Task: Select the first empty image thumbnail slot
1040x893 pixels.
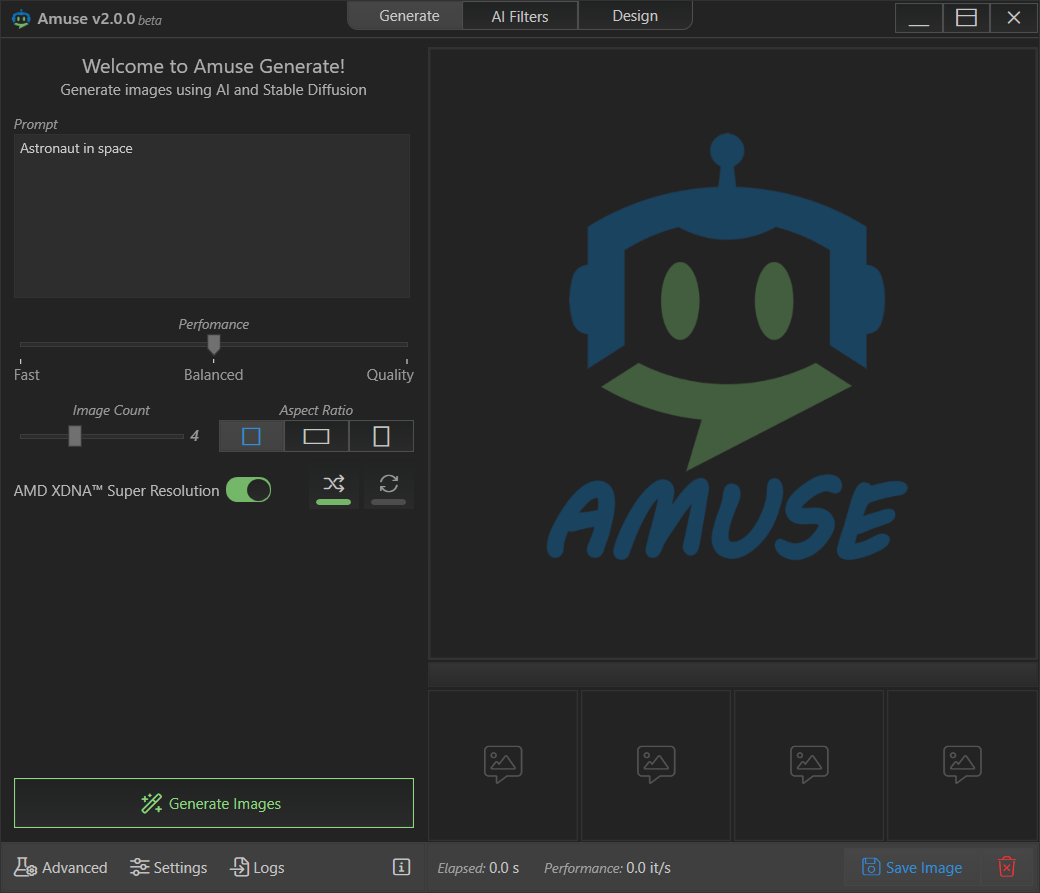Action: [503, 765]
